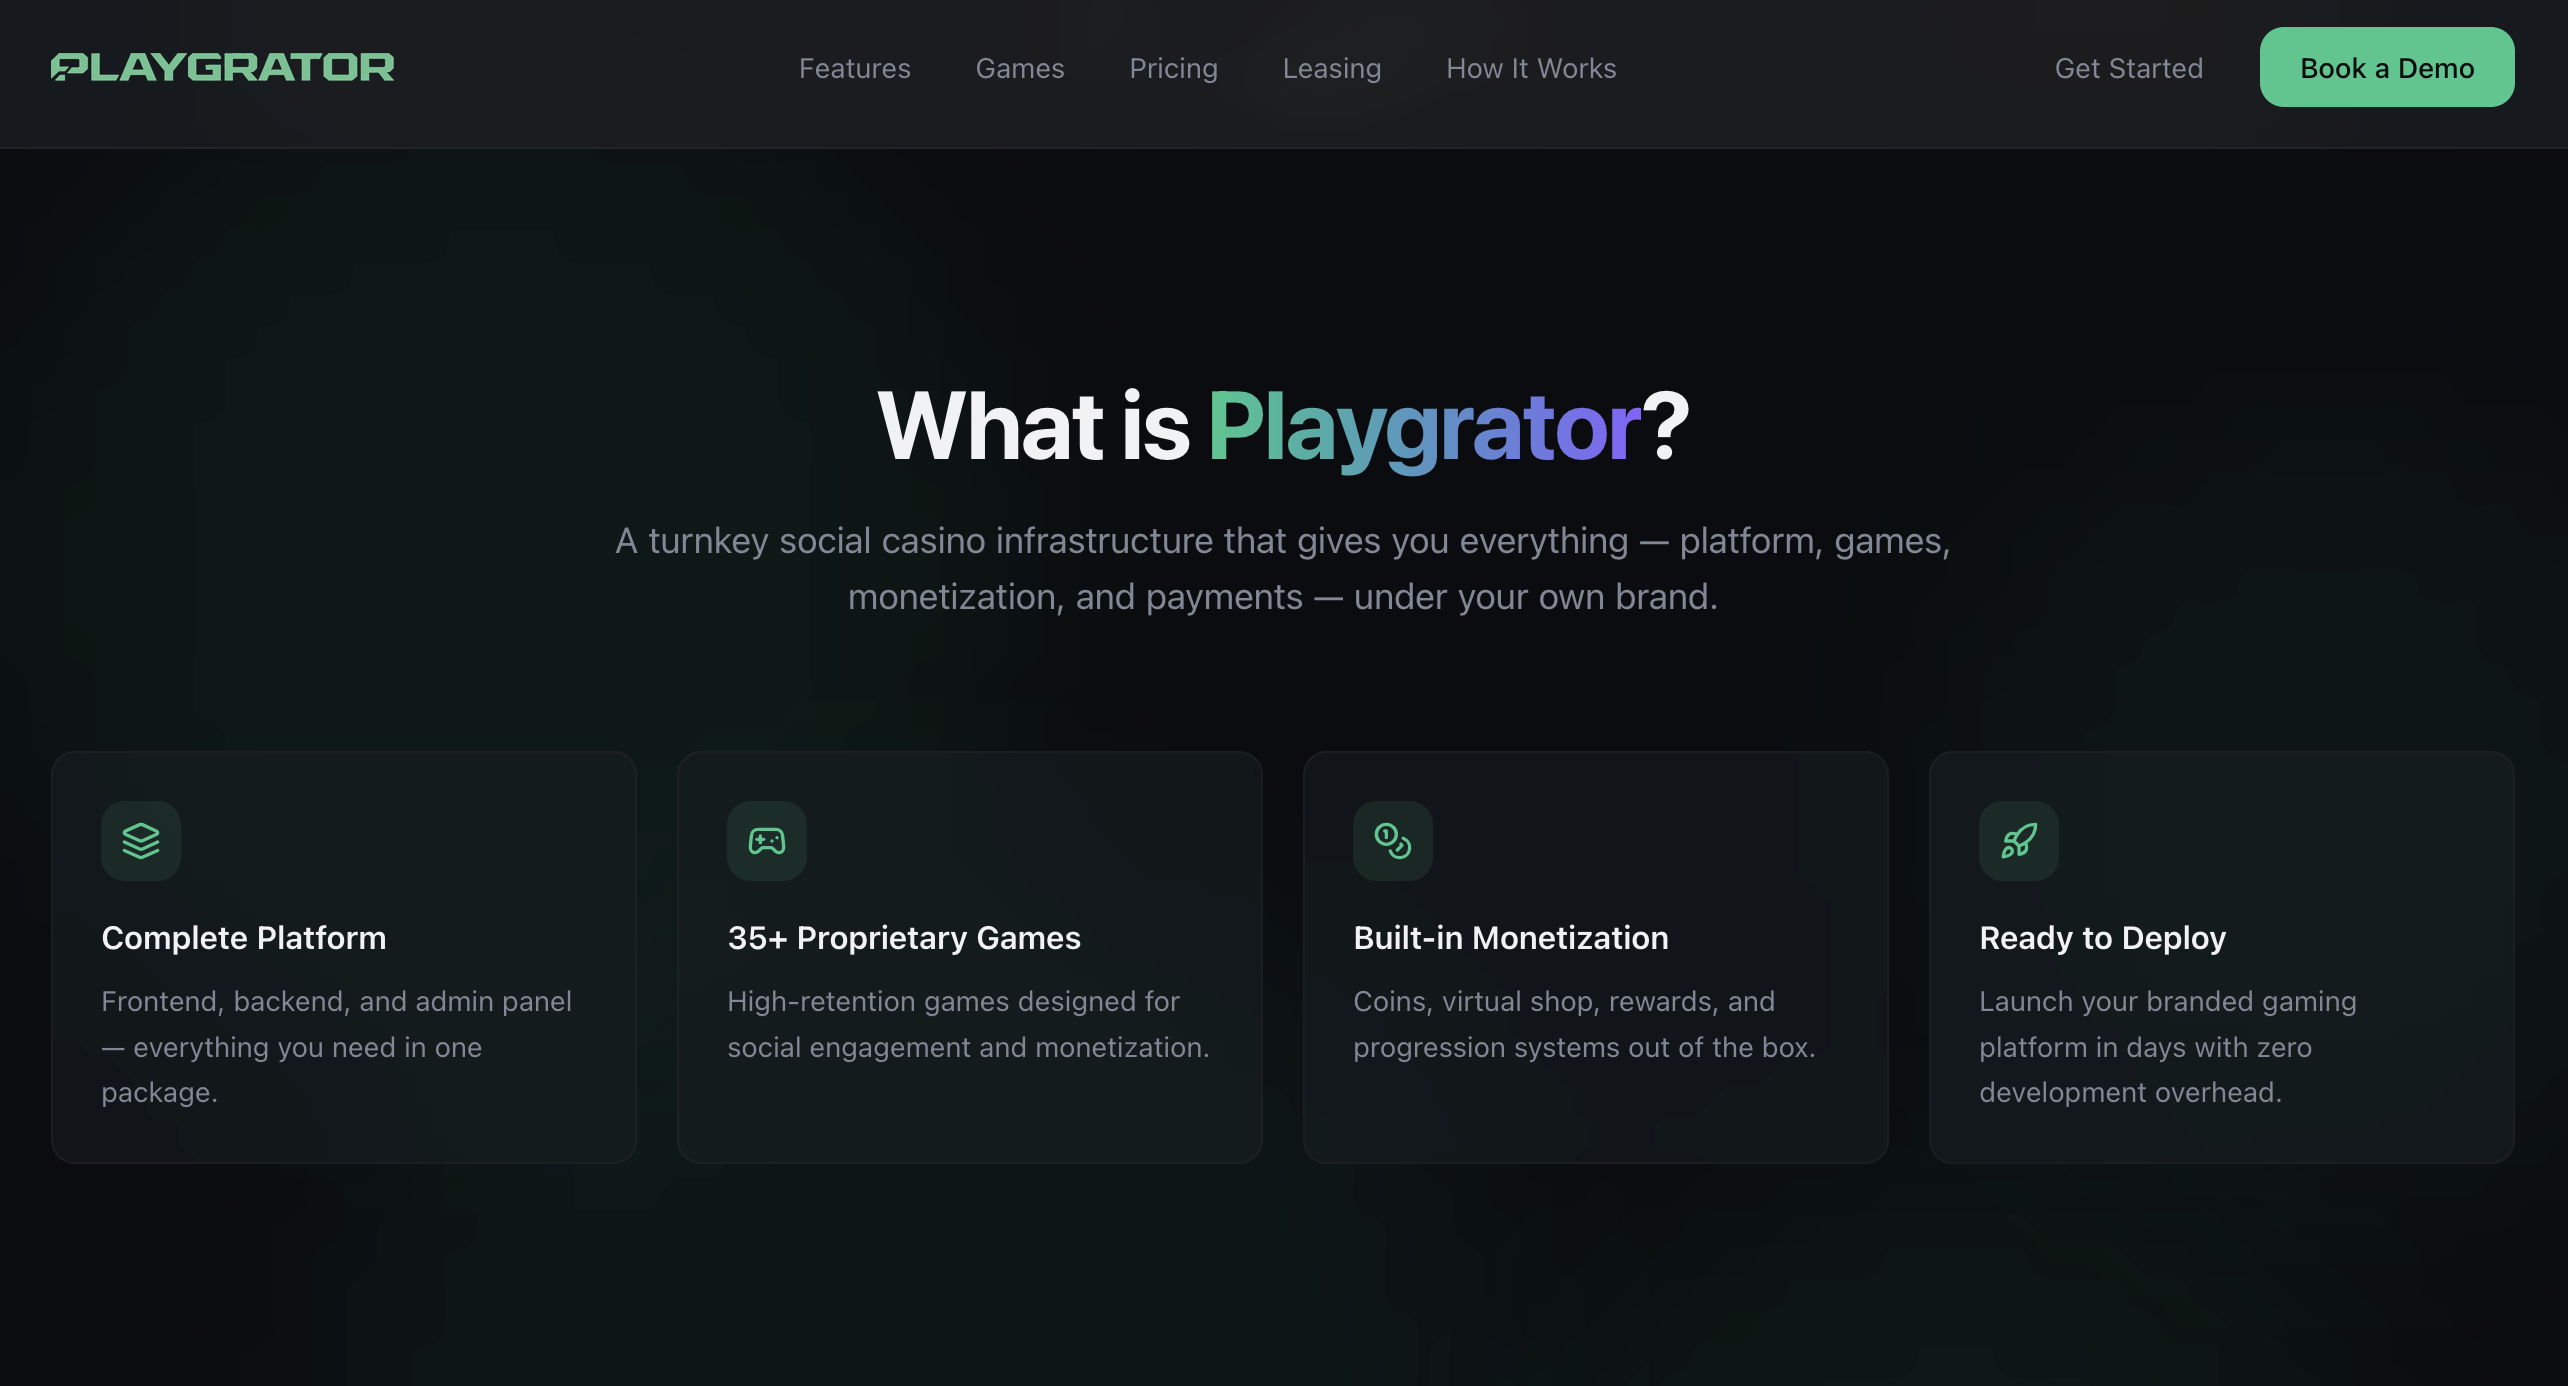Click the coins icon on Built-in Monetization card

tap(1392, 841)
